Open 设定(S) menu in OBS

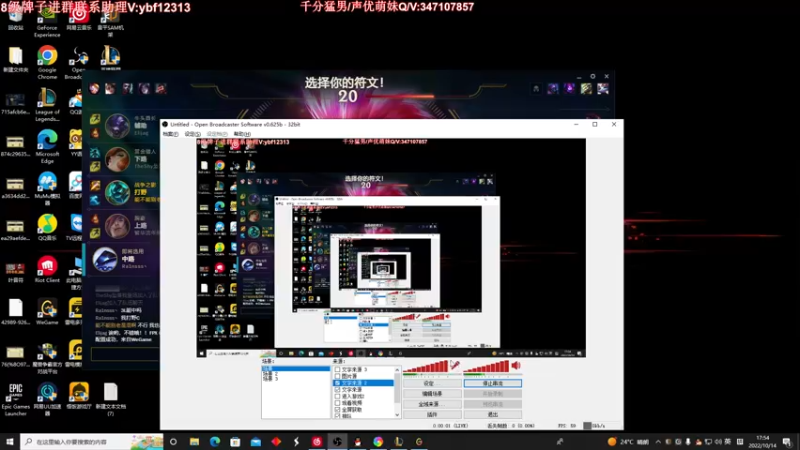point(192,134)
